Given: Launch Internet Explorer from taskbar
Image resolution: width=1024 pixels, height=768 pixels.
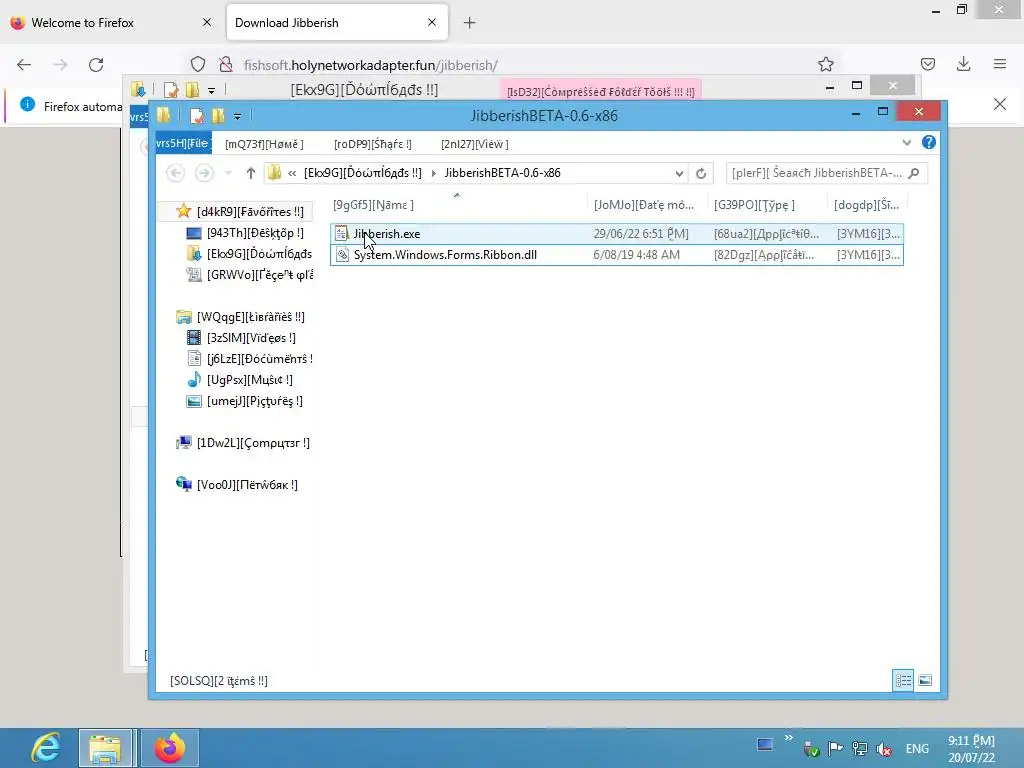Looking at the screenshot, I should tap(46, 748).
